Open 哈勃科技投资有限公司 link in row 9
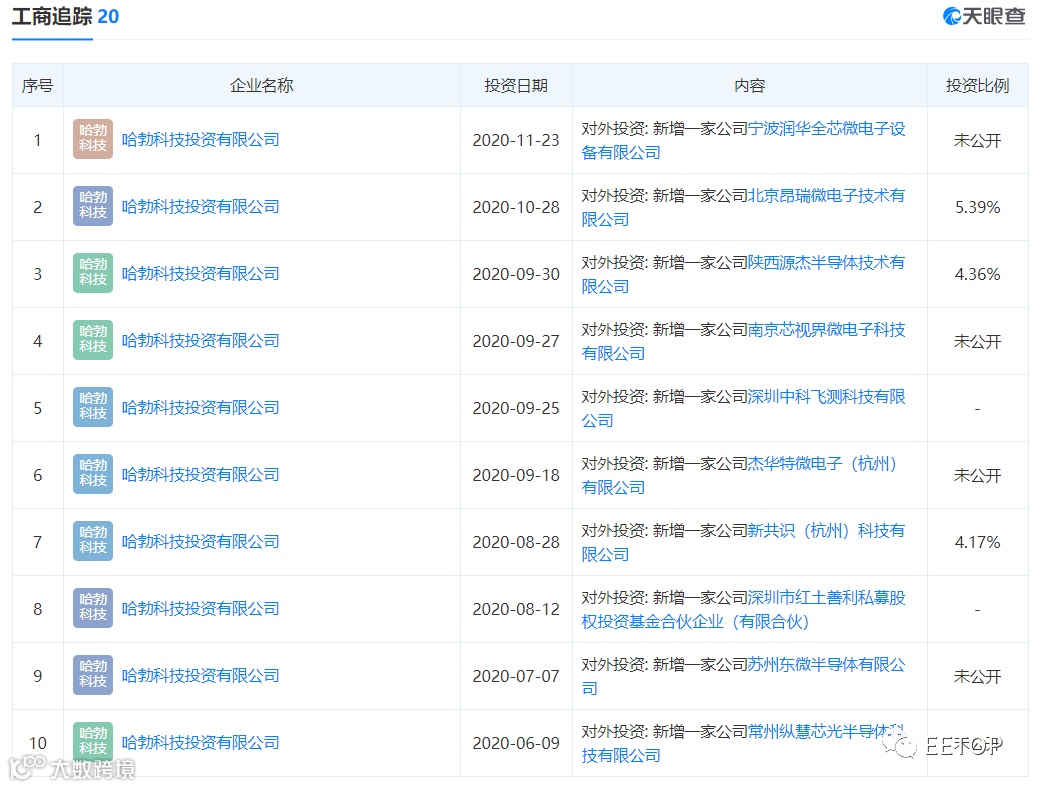1037x788 pixels. click(200, 676)
